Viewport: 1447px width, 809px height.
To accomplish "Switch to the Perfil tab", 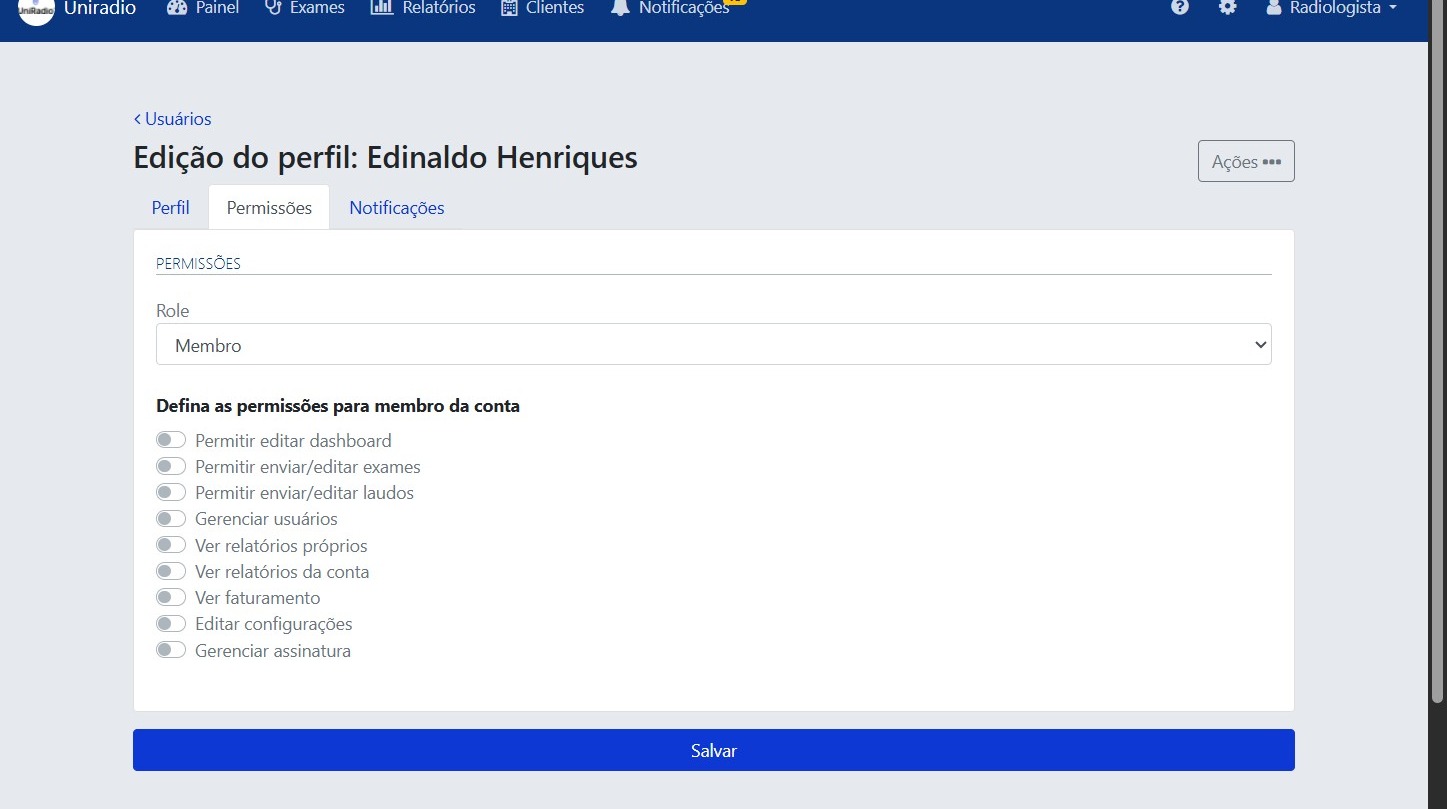I will tap(170, 207).
